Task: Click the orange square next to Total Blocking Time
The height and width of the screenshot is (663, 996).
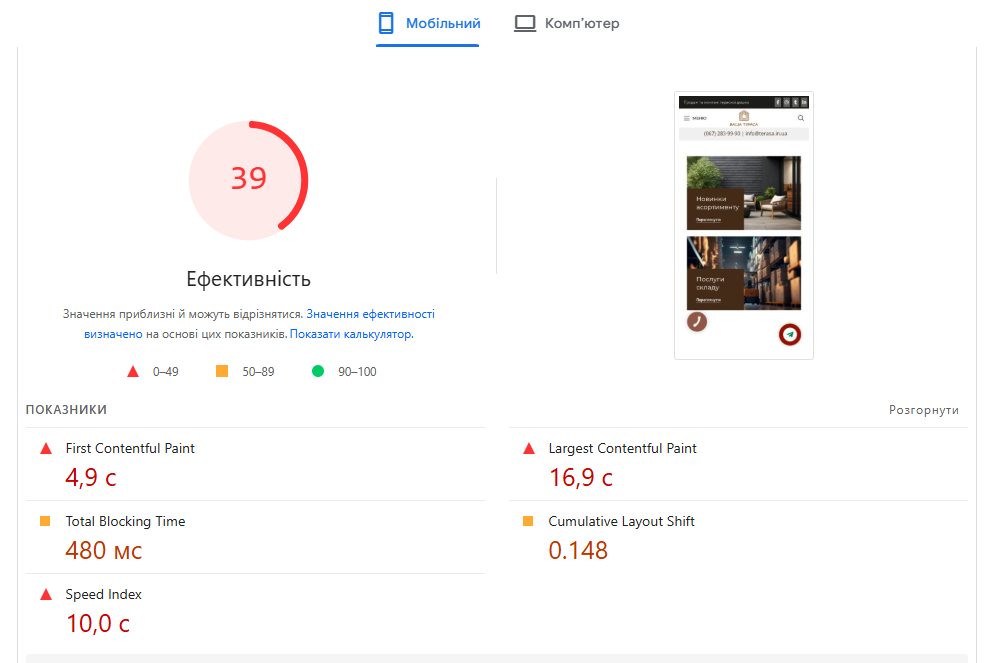Action: pyautogui.click(x=45, y=521)
